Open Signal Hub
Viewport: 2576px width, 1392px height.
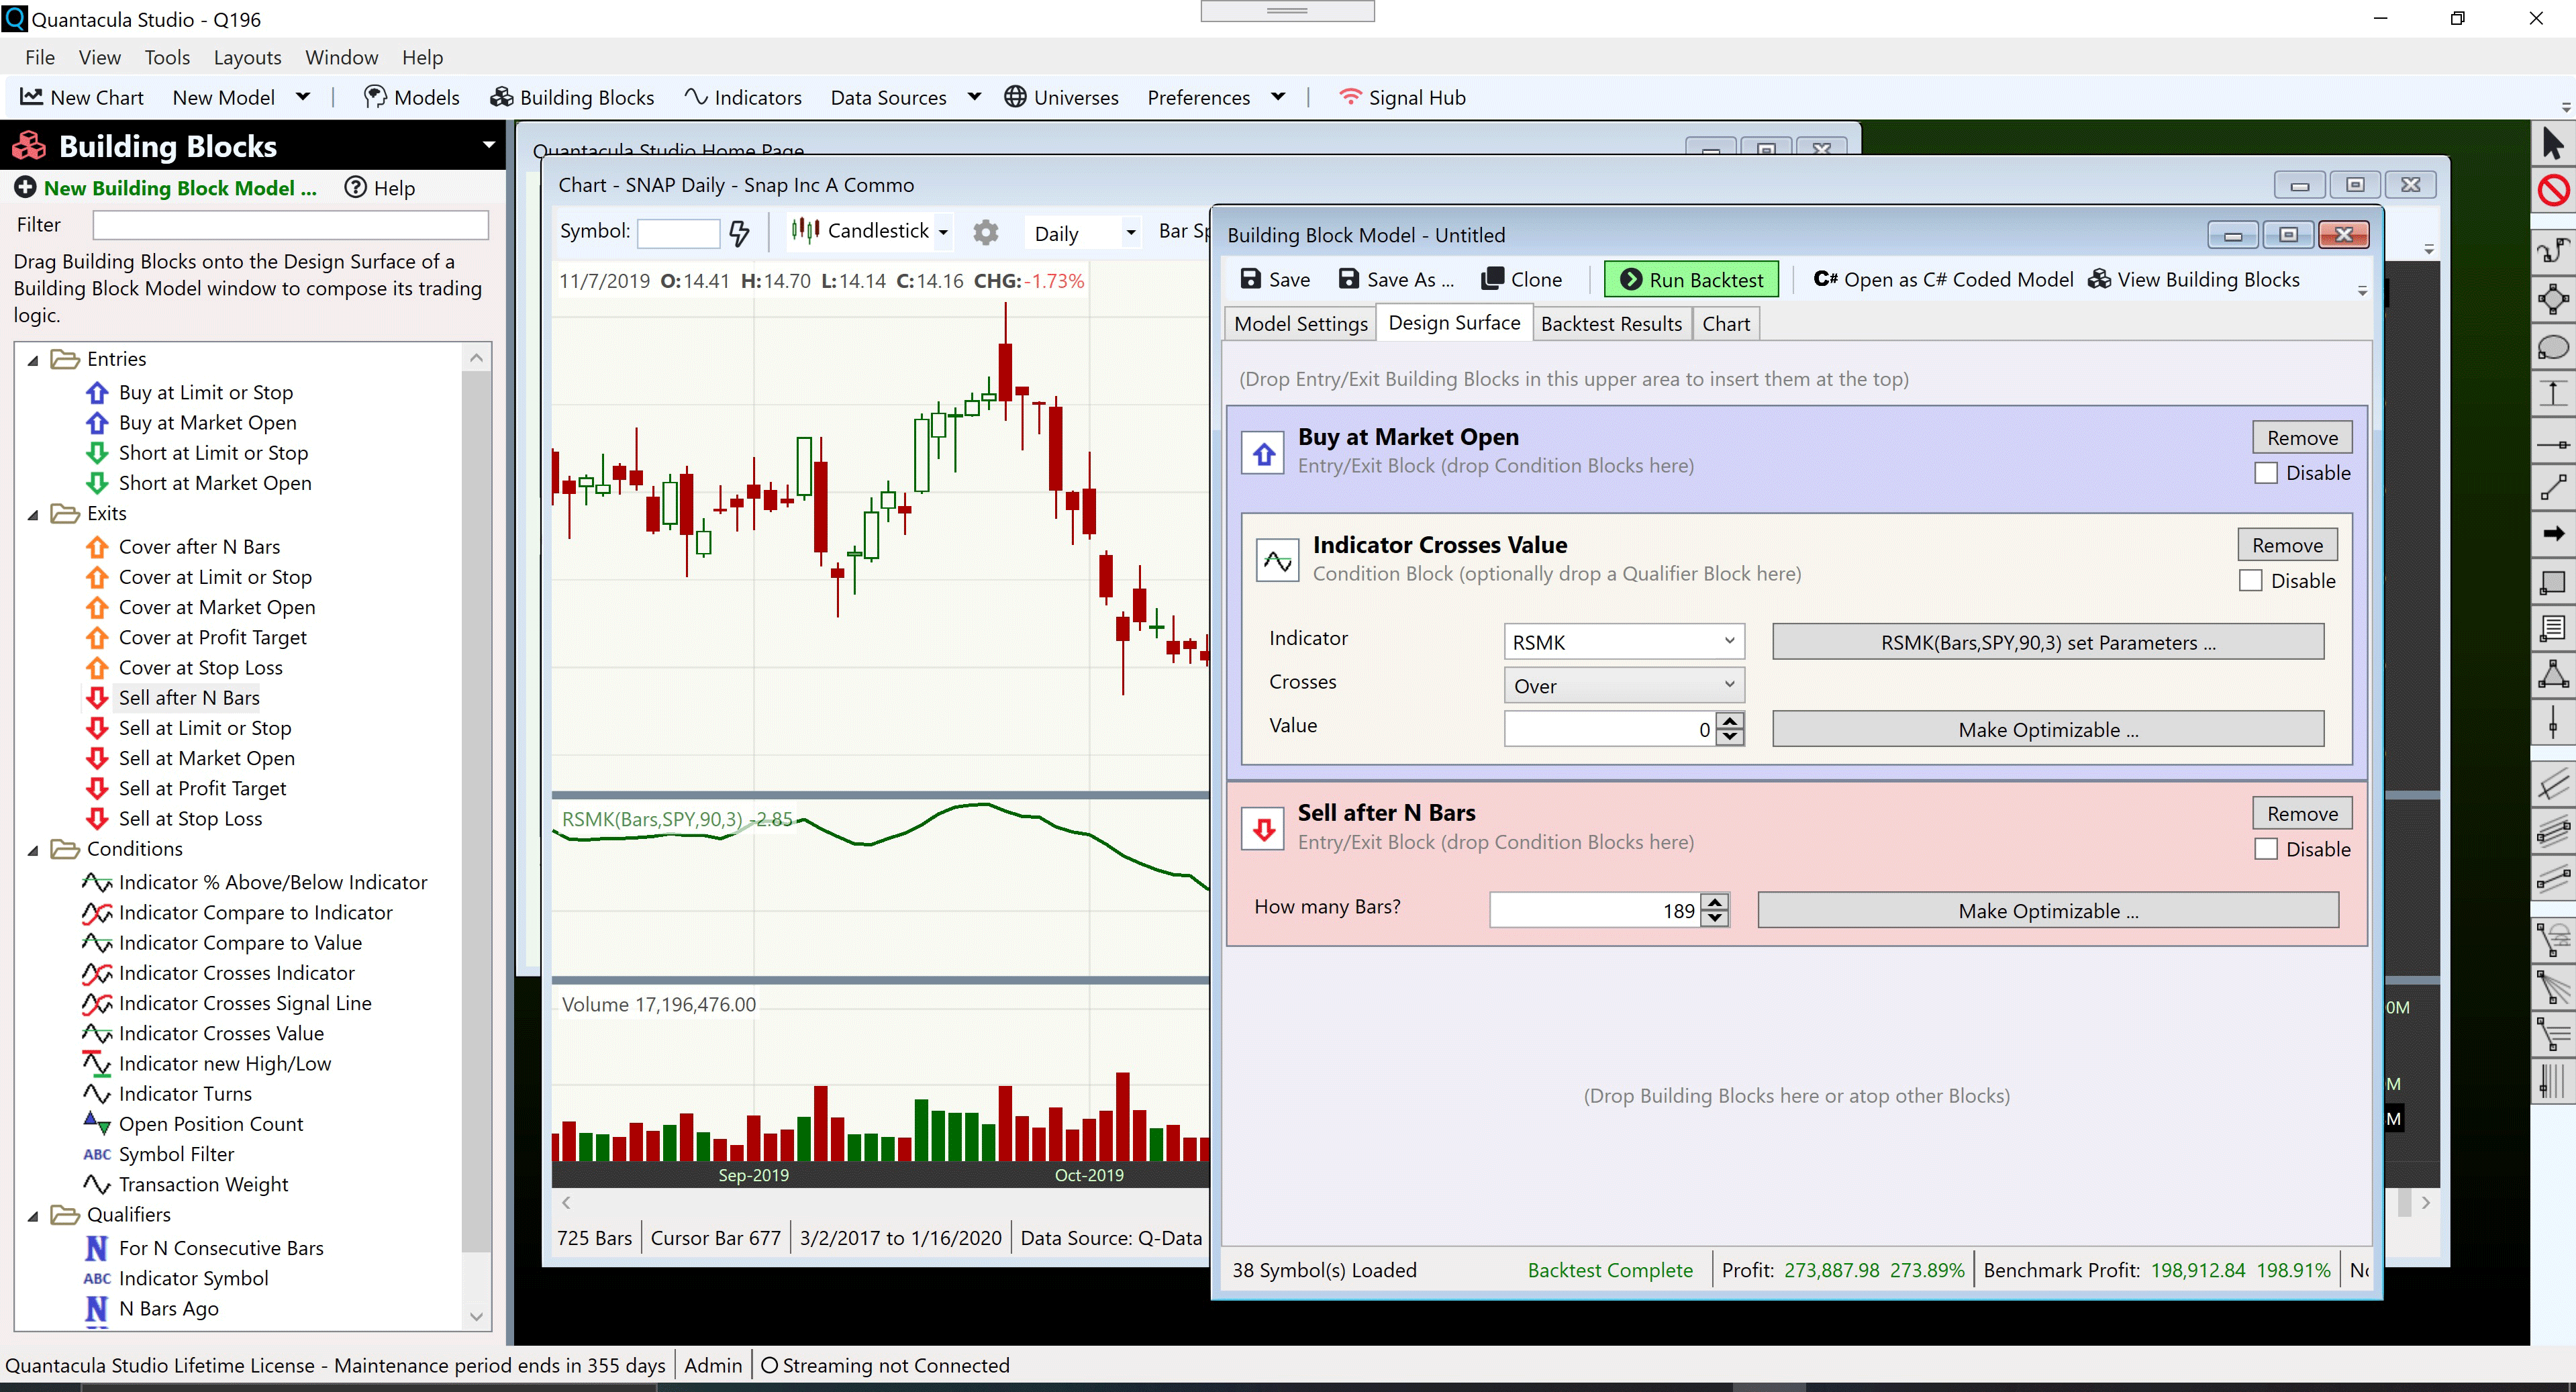[1402, 97]
